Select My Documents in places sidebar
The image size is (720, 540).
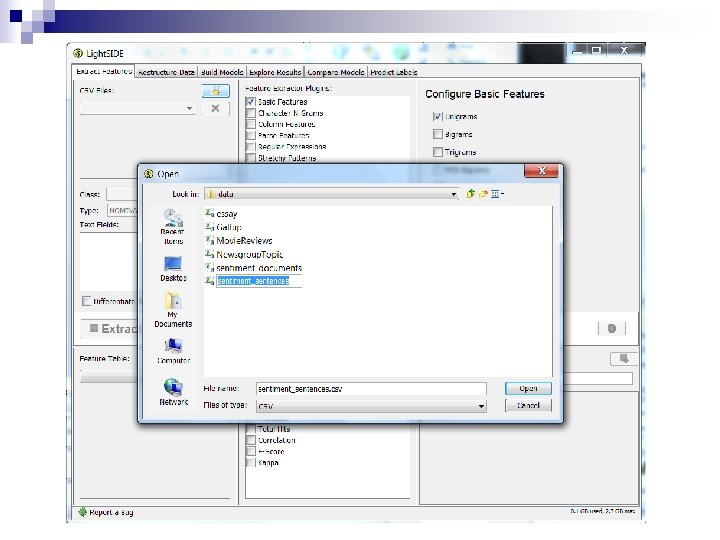point(173,309)
